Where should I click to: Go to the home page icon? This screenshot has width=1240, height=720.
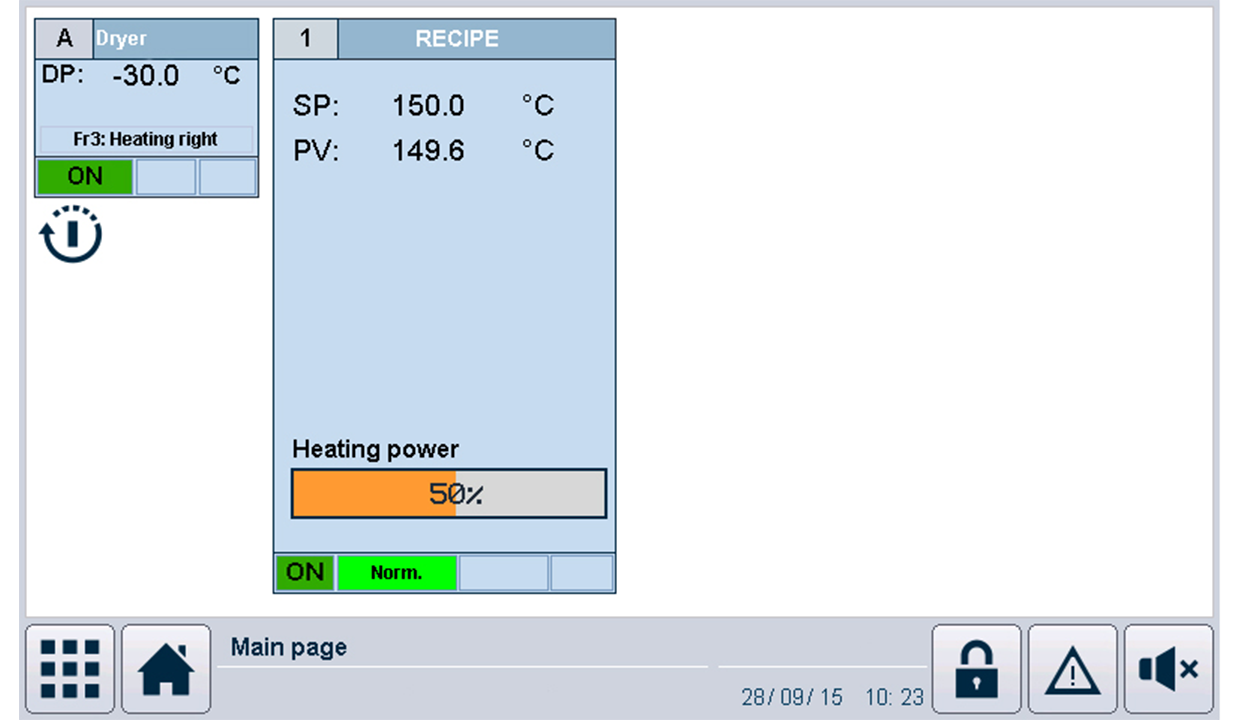166,668
